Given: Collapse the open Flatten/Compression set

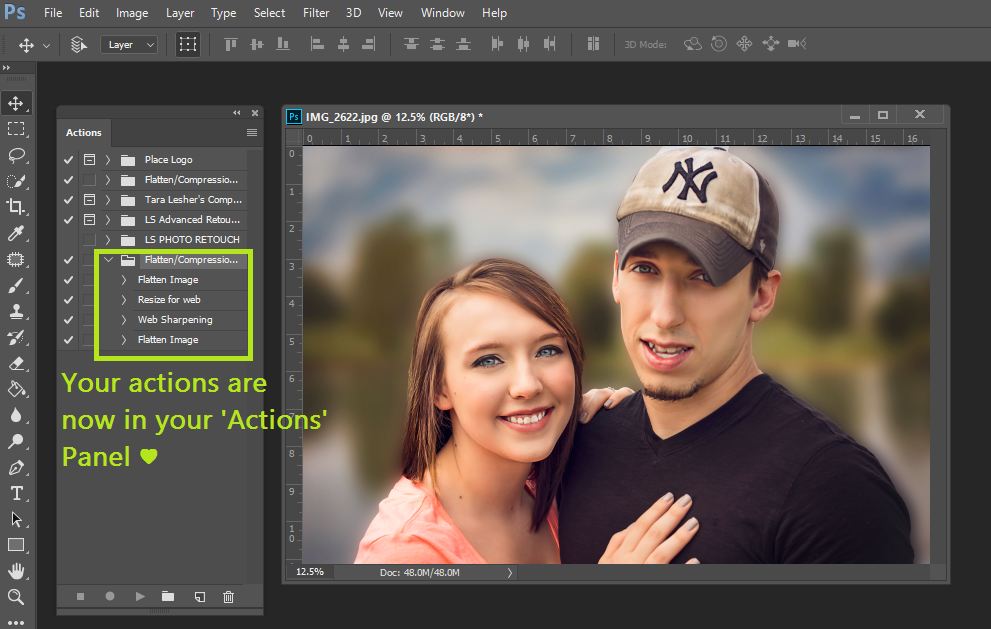Looking at the screenshot, I should (108, 260).
